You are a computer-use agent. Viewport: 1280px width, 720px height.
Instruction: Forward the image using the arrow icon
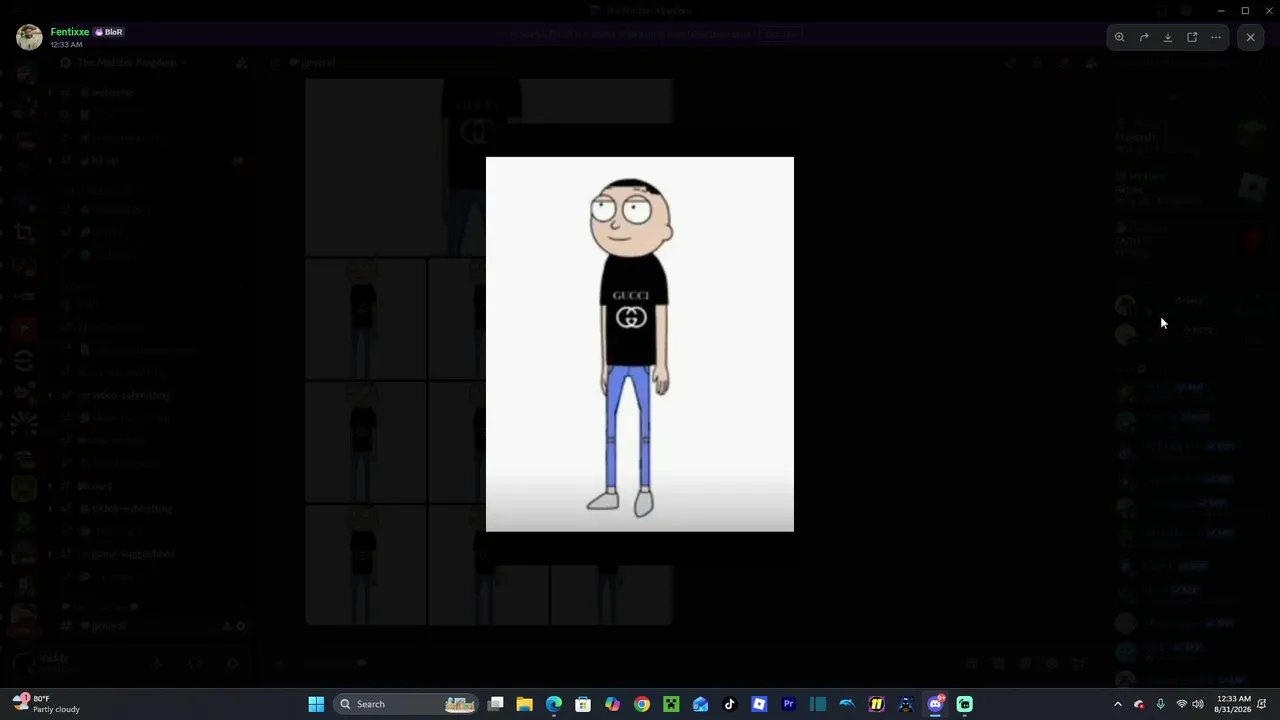(x=1144, y=38)
